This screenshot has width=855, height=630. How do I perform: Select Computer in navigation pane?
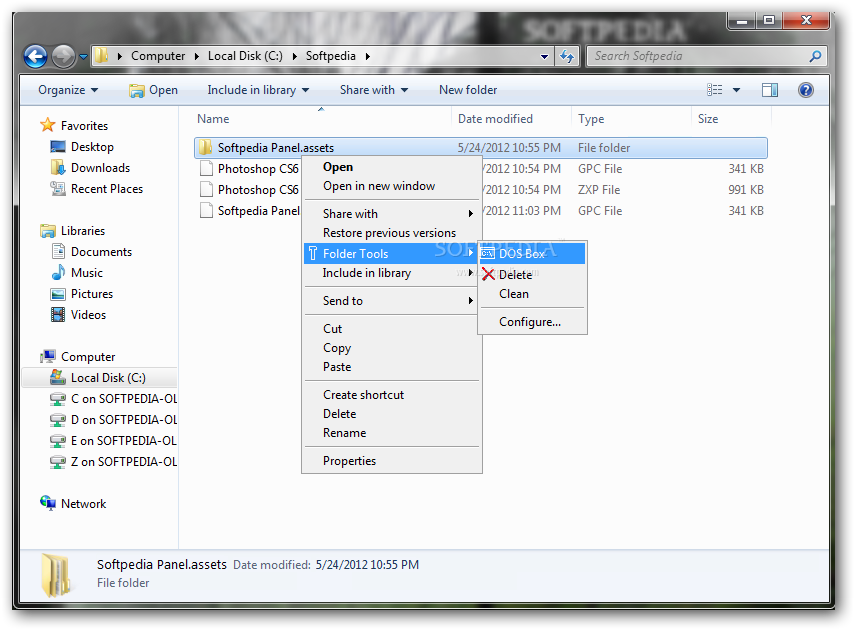tap(77, 357)
